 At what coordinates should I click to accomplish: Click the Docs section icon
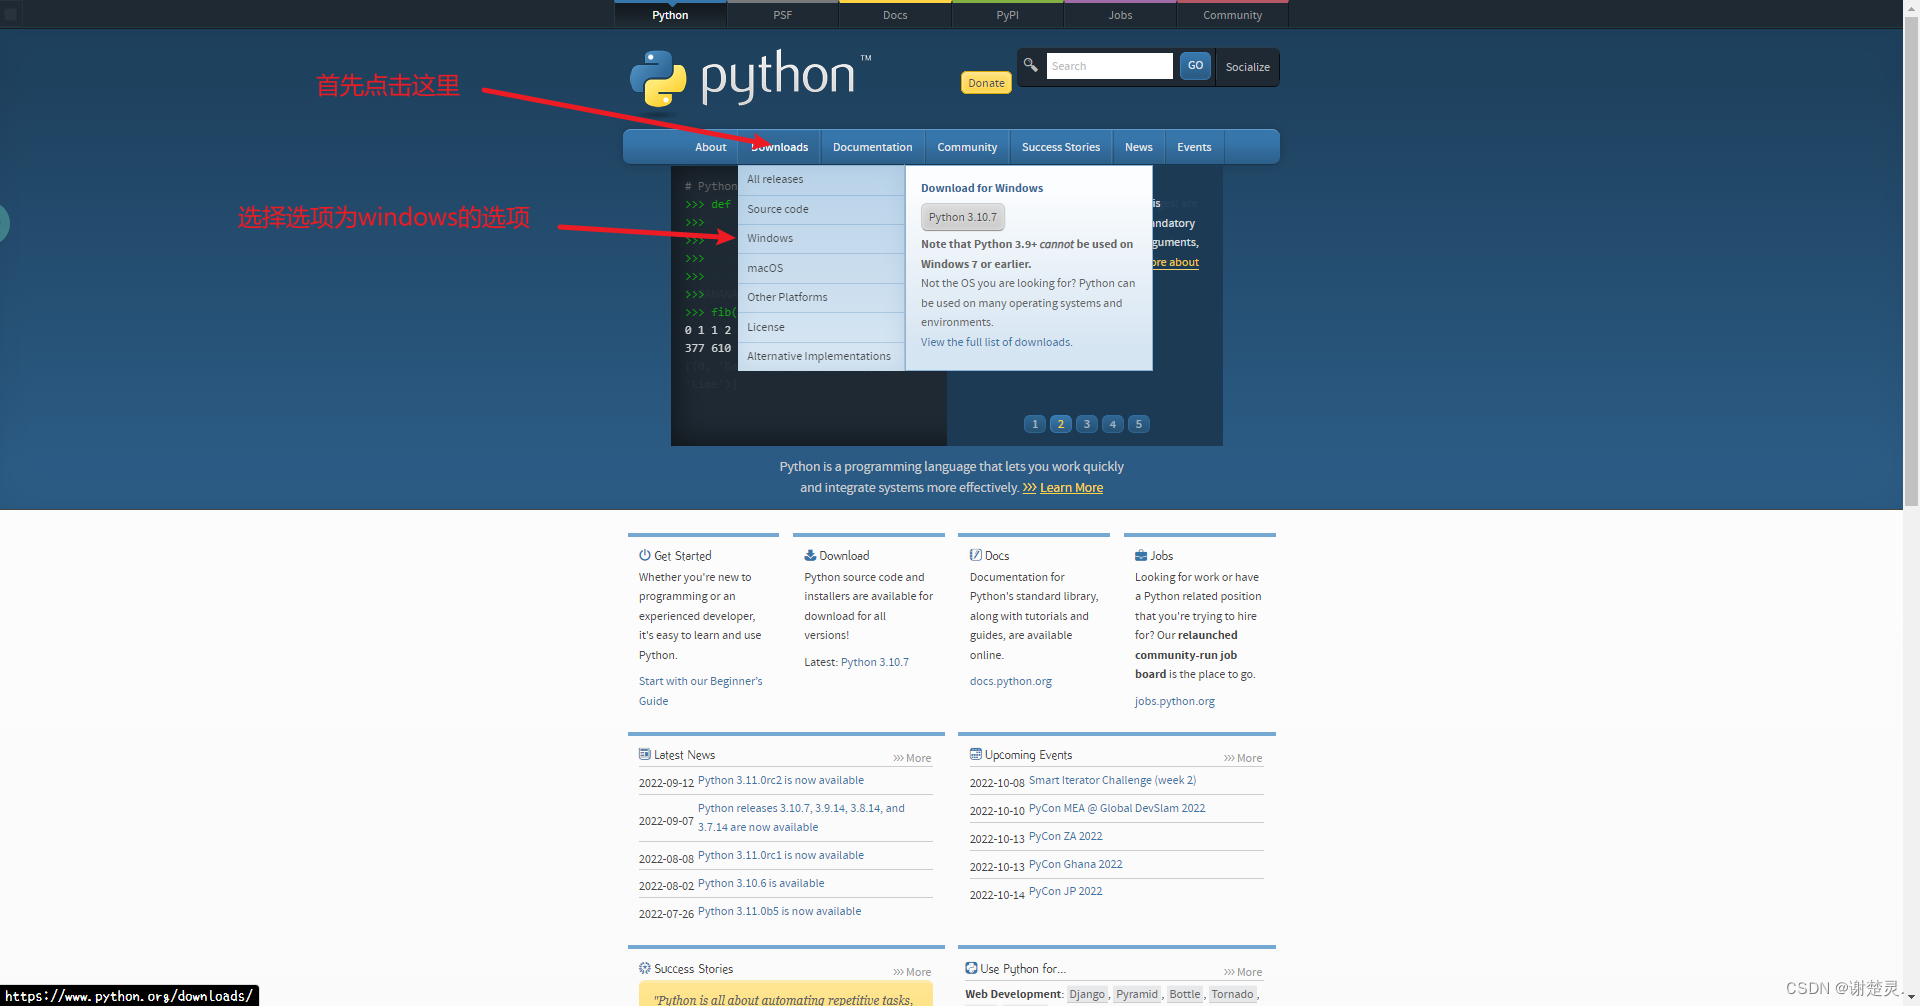coord(975,555)
